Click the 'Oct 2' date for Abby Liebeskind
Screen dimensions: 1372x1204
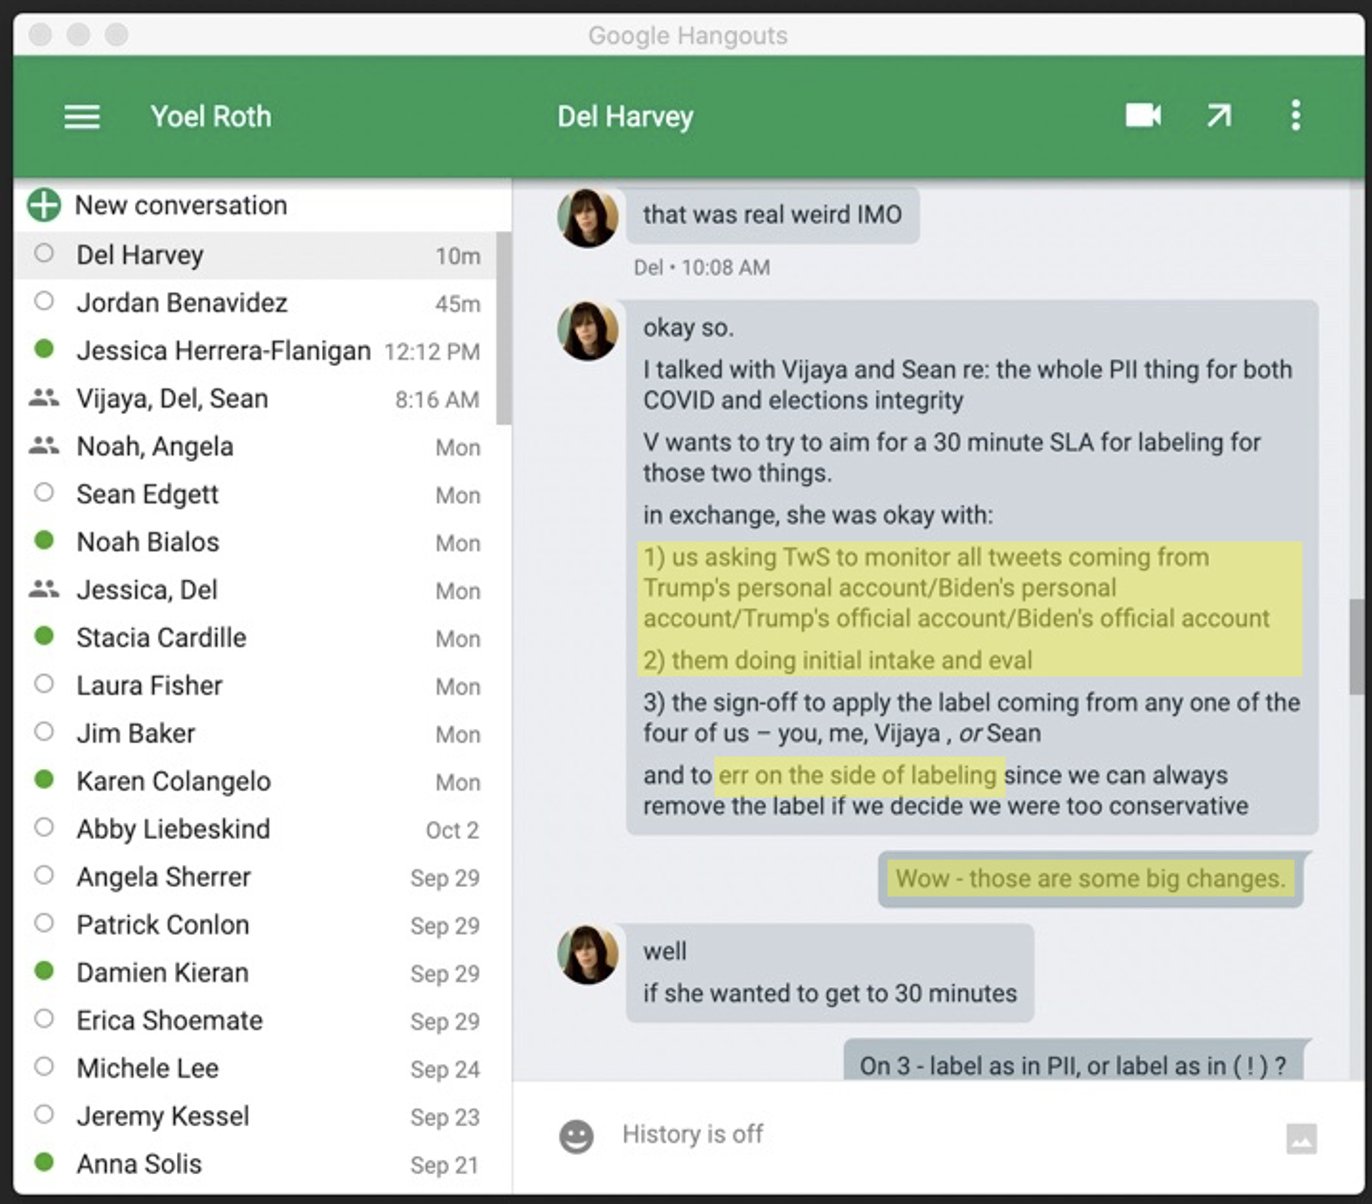452,830
